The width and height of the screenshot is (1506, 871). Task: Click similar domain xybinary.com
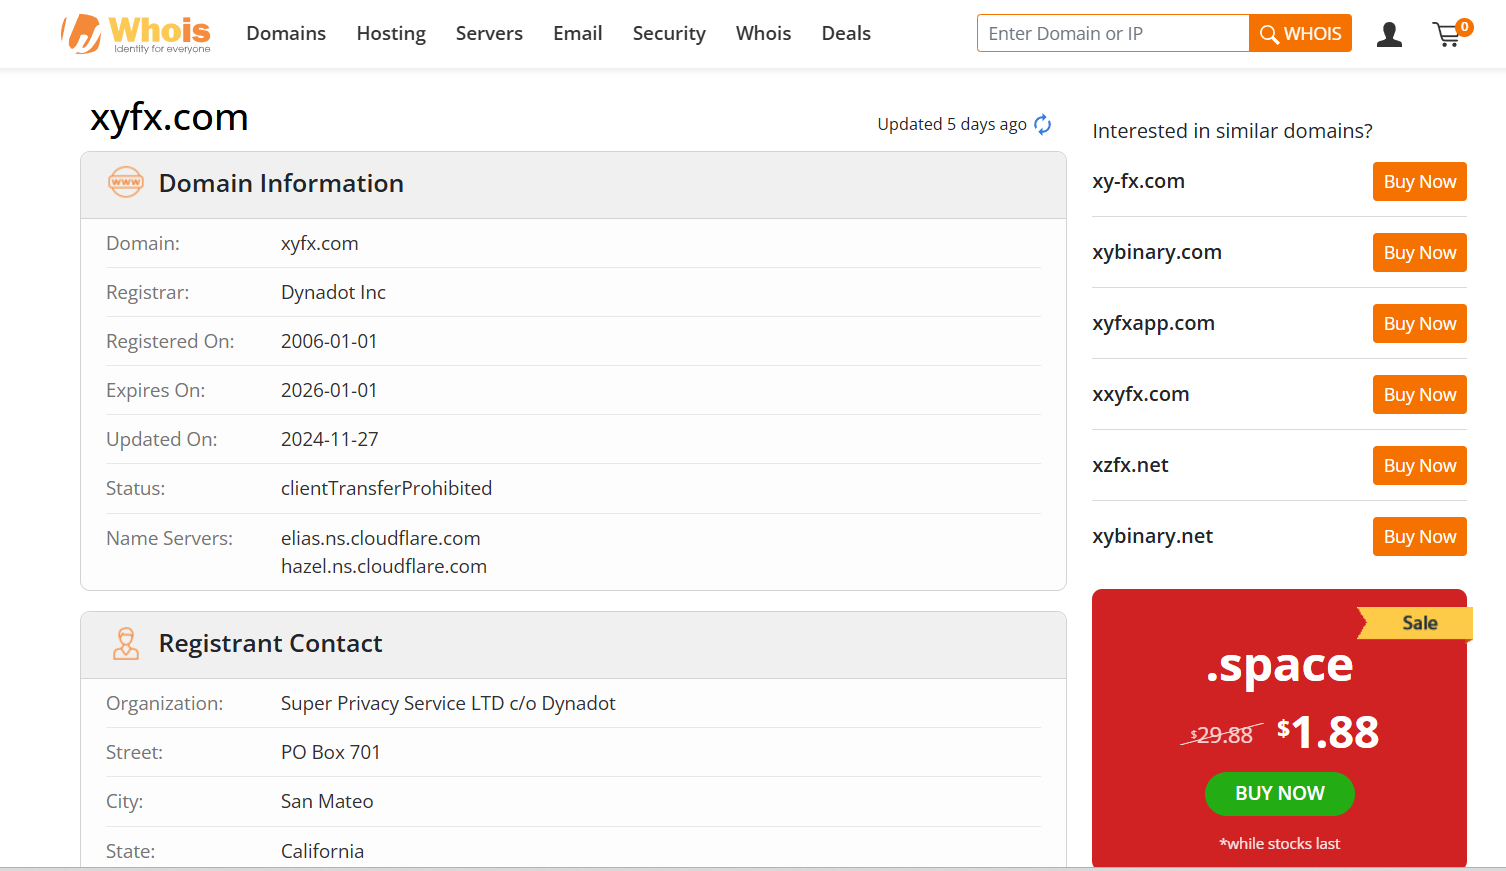1157,252
